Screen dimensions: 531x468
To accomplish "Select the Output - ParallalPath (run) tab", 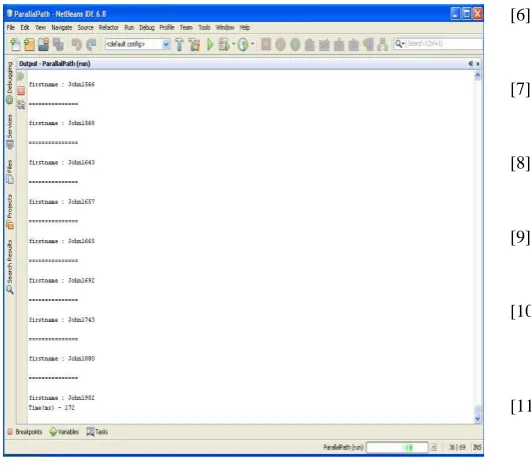I will pos(55,64).
